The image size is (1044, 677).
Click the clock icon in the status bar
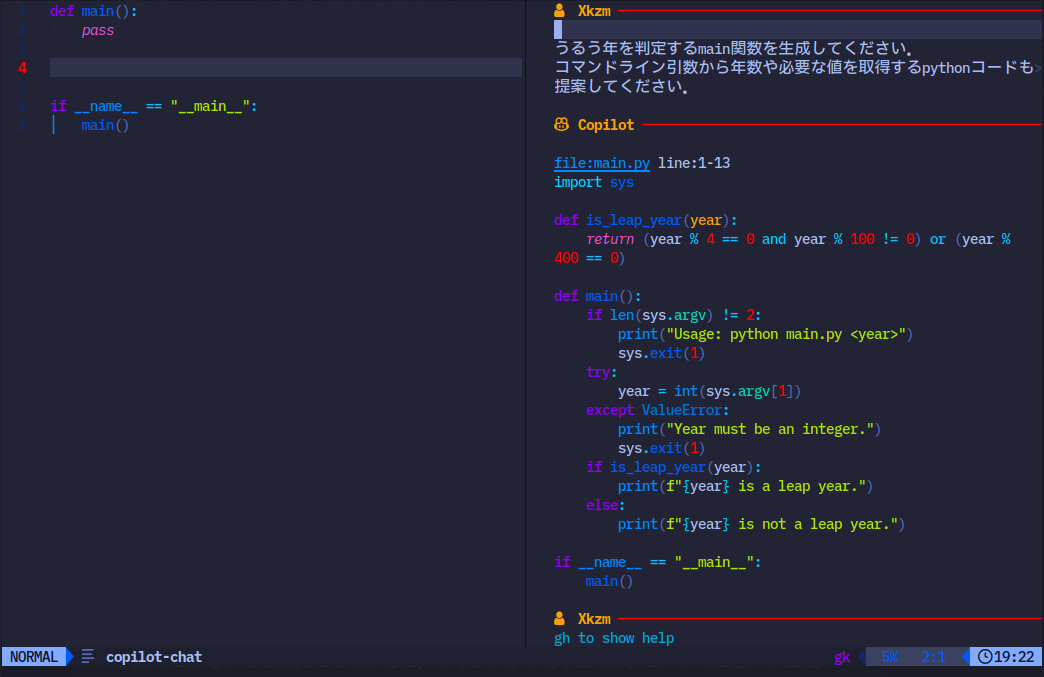click(x=984, y=657)
